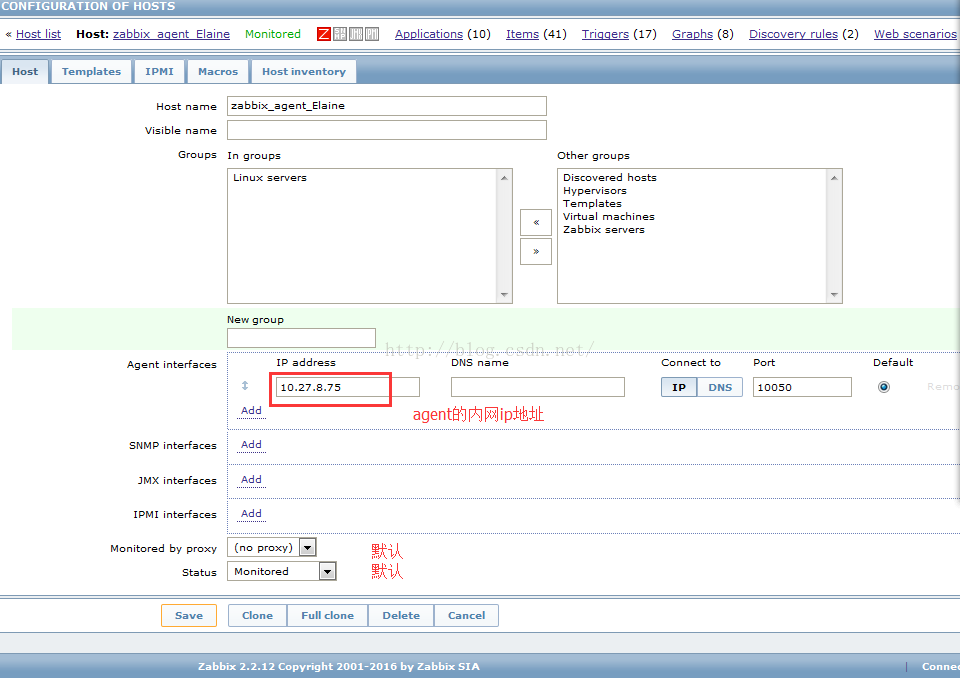The width and height of the screenshot is (960, 678).
Task: Add an IPMI interface
Action: pyautogui.click(x=251, y=514)
